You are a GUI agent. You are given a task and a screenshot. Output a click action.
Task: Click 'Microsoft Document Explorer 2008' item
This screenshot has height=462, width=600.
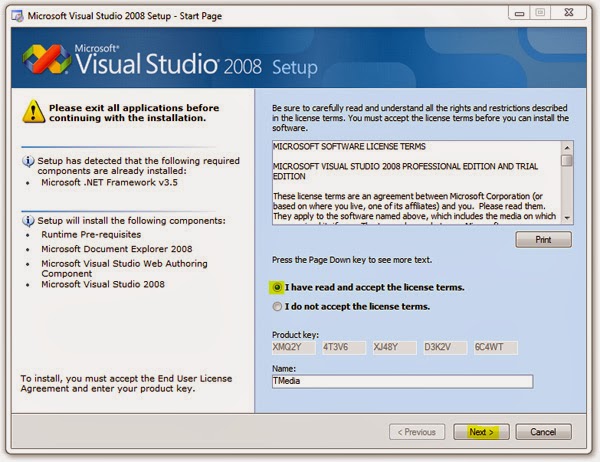[117, 249]
